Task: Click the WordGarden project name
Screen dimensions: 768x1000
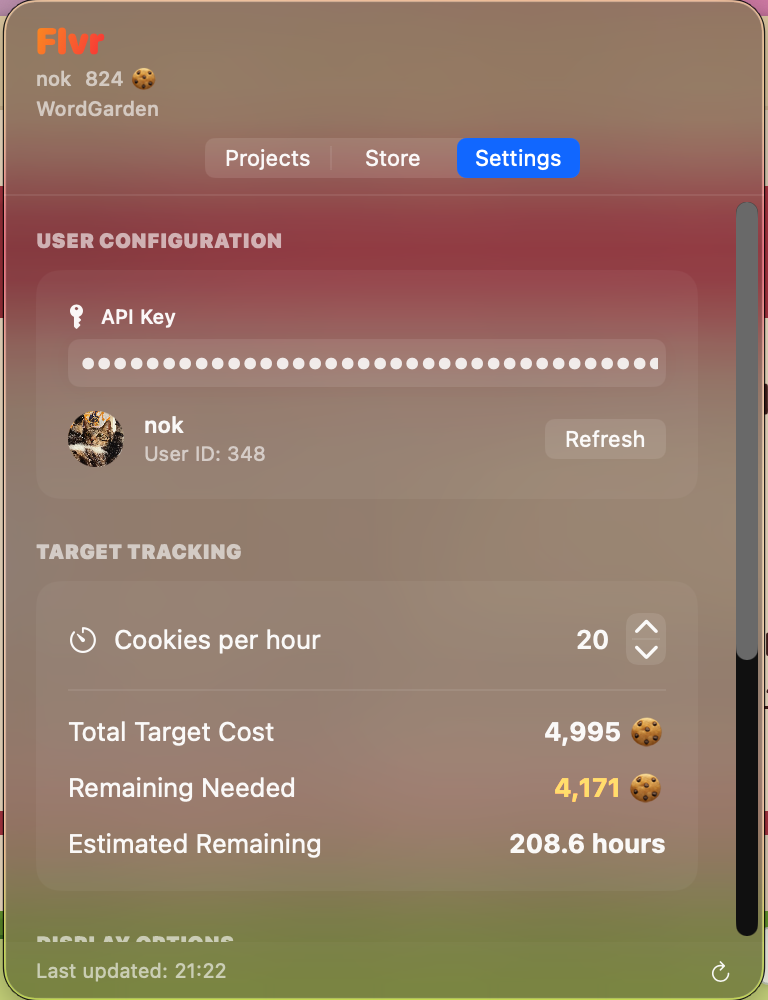Action: [x=97, y=109]
